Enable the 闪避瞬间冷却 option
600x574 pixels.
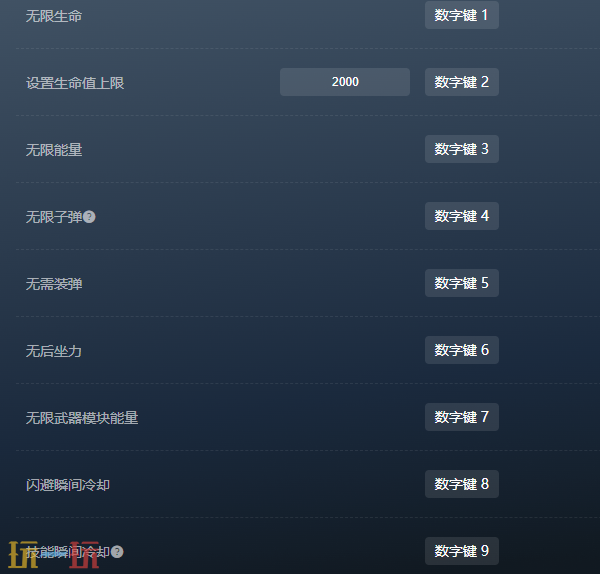(x=68, y=485)
